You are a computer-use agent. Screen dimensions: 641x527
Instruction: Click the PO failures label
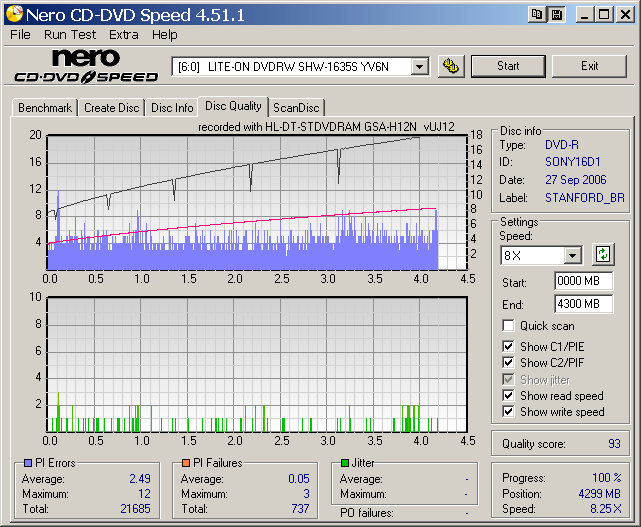[367, 513]
